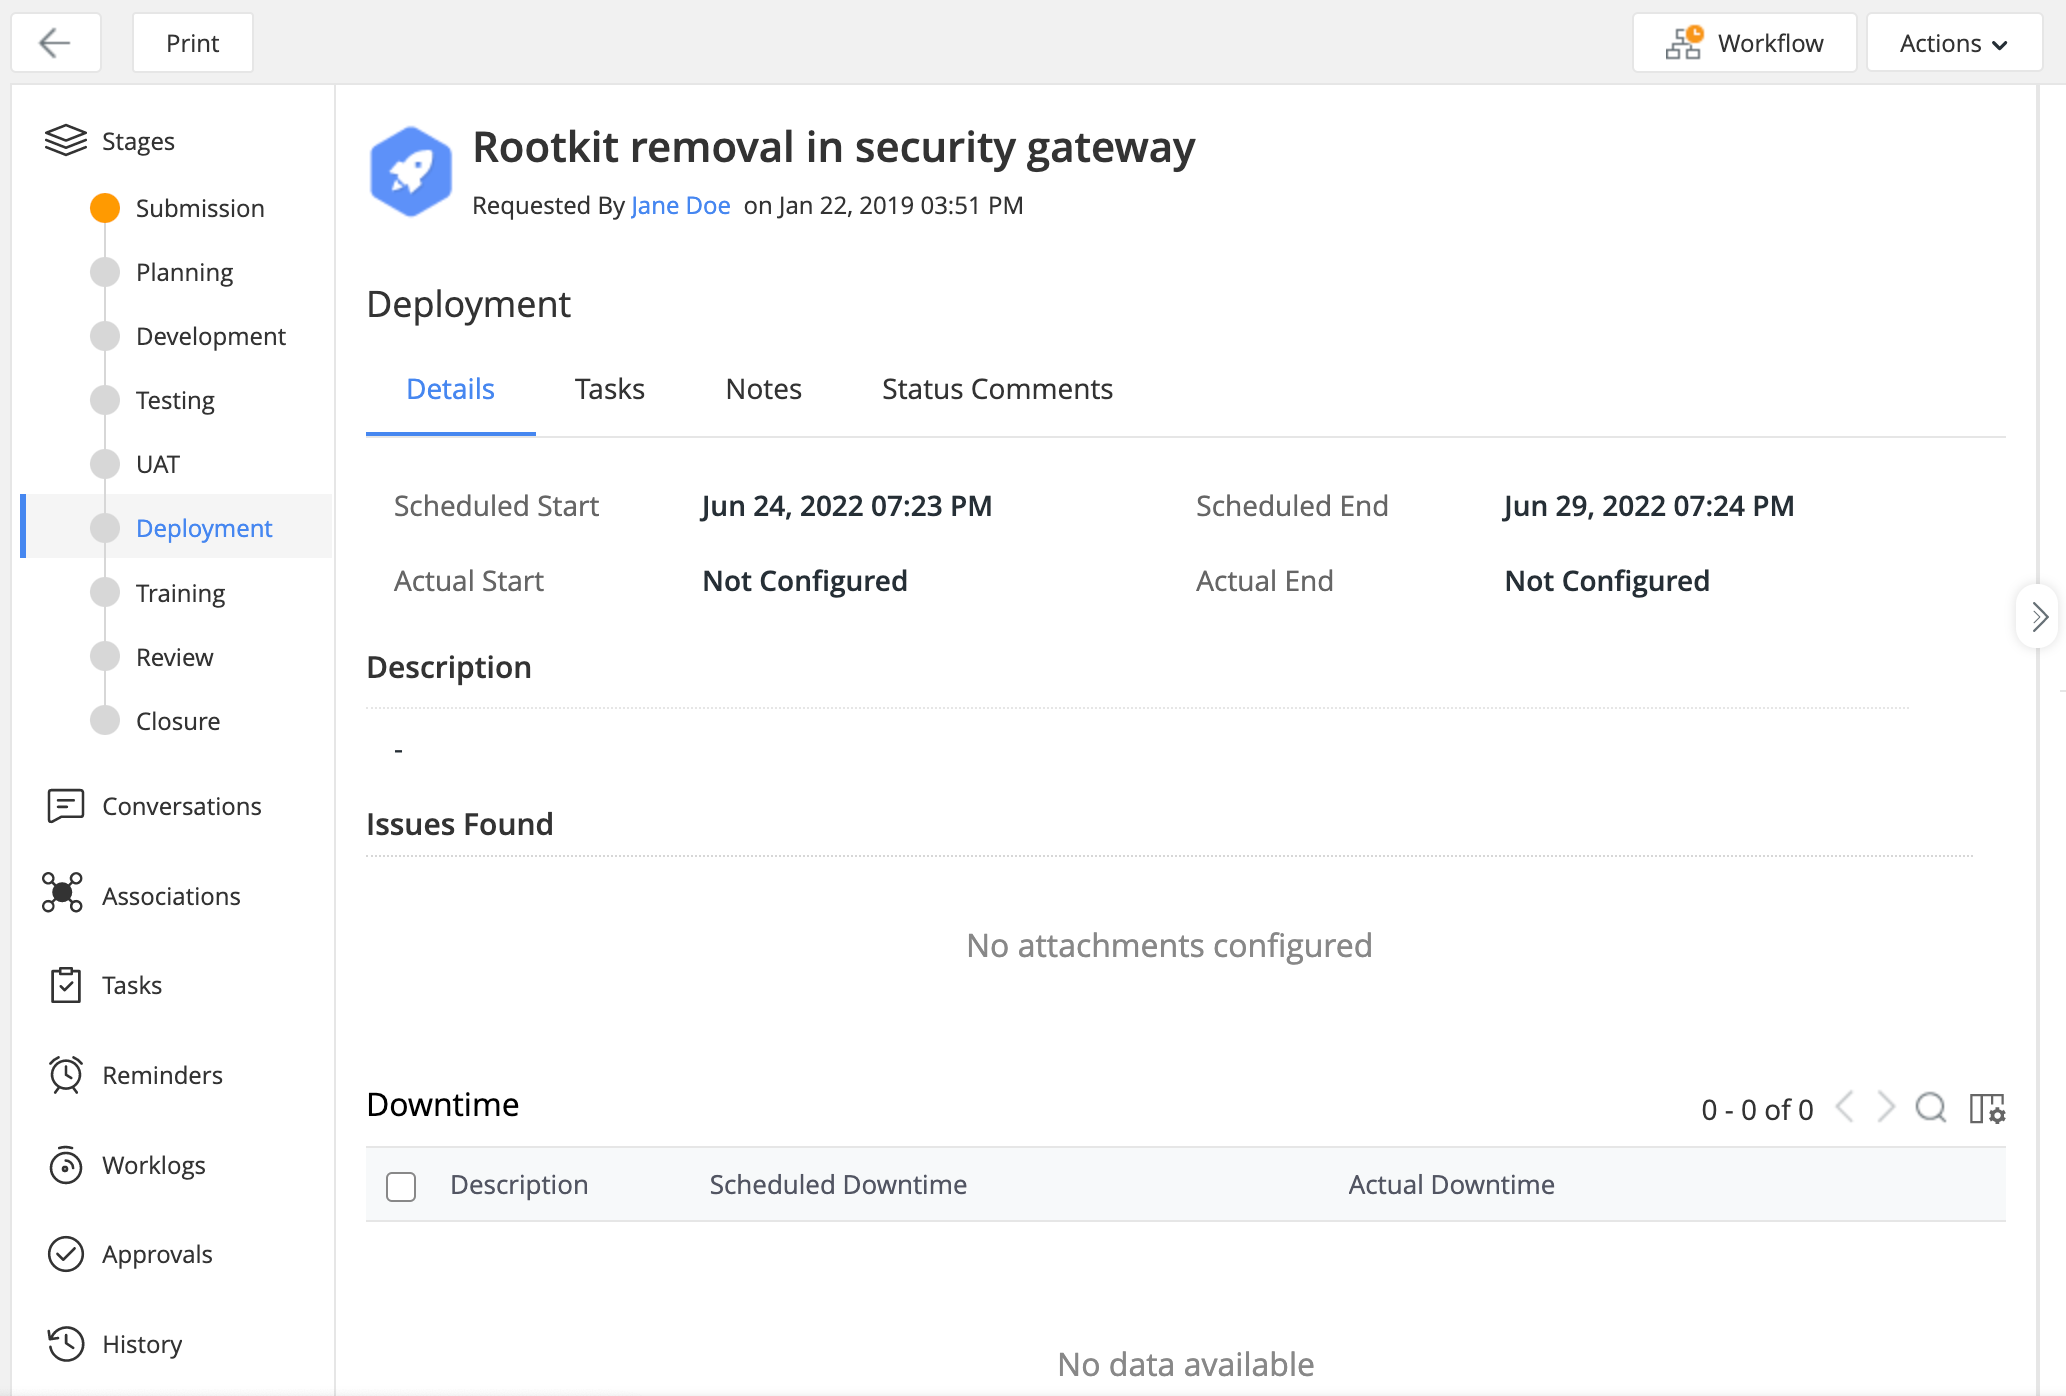The width and height of the screenshot is (2066, 1396).
Task: Go to next Downtime page arrow
Action: (x=1885, y=1108)
